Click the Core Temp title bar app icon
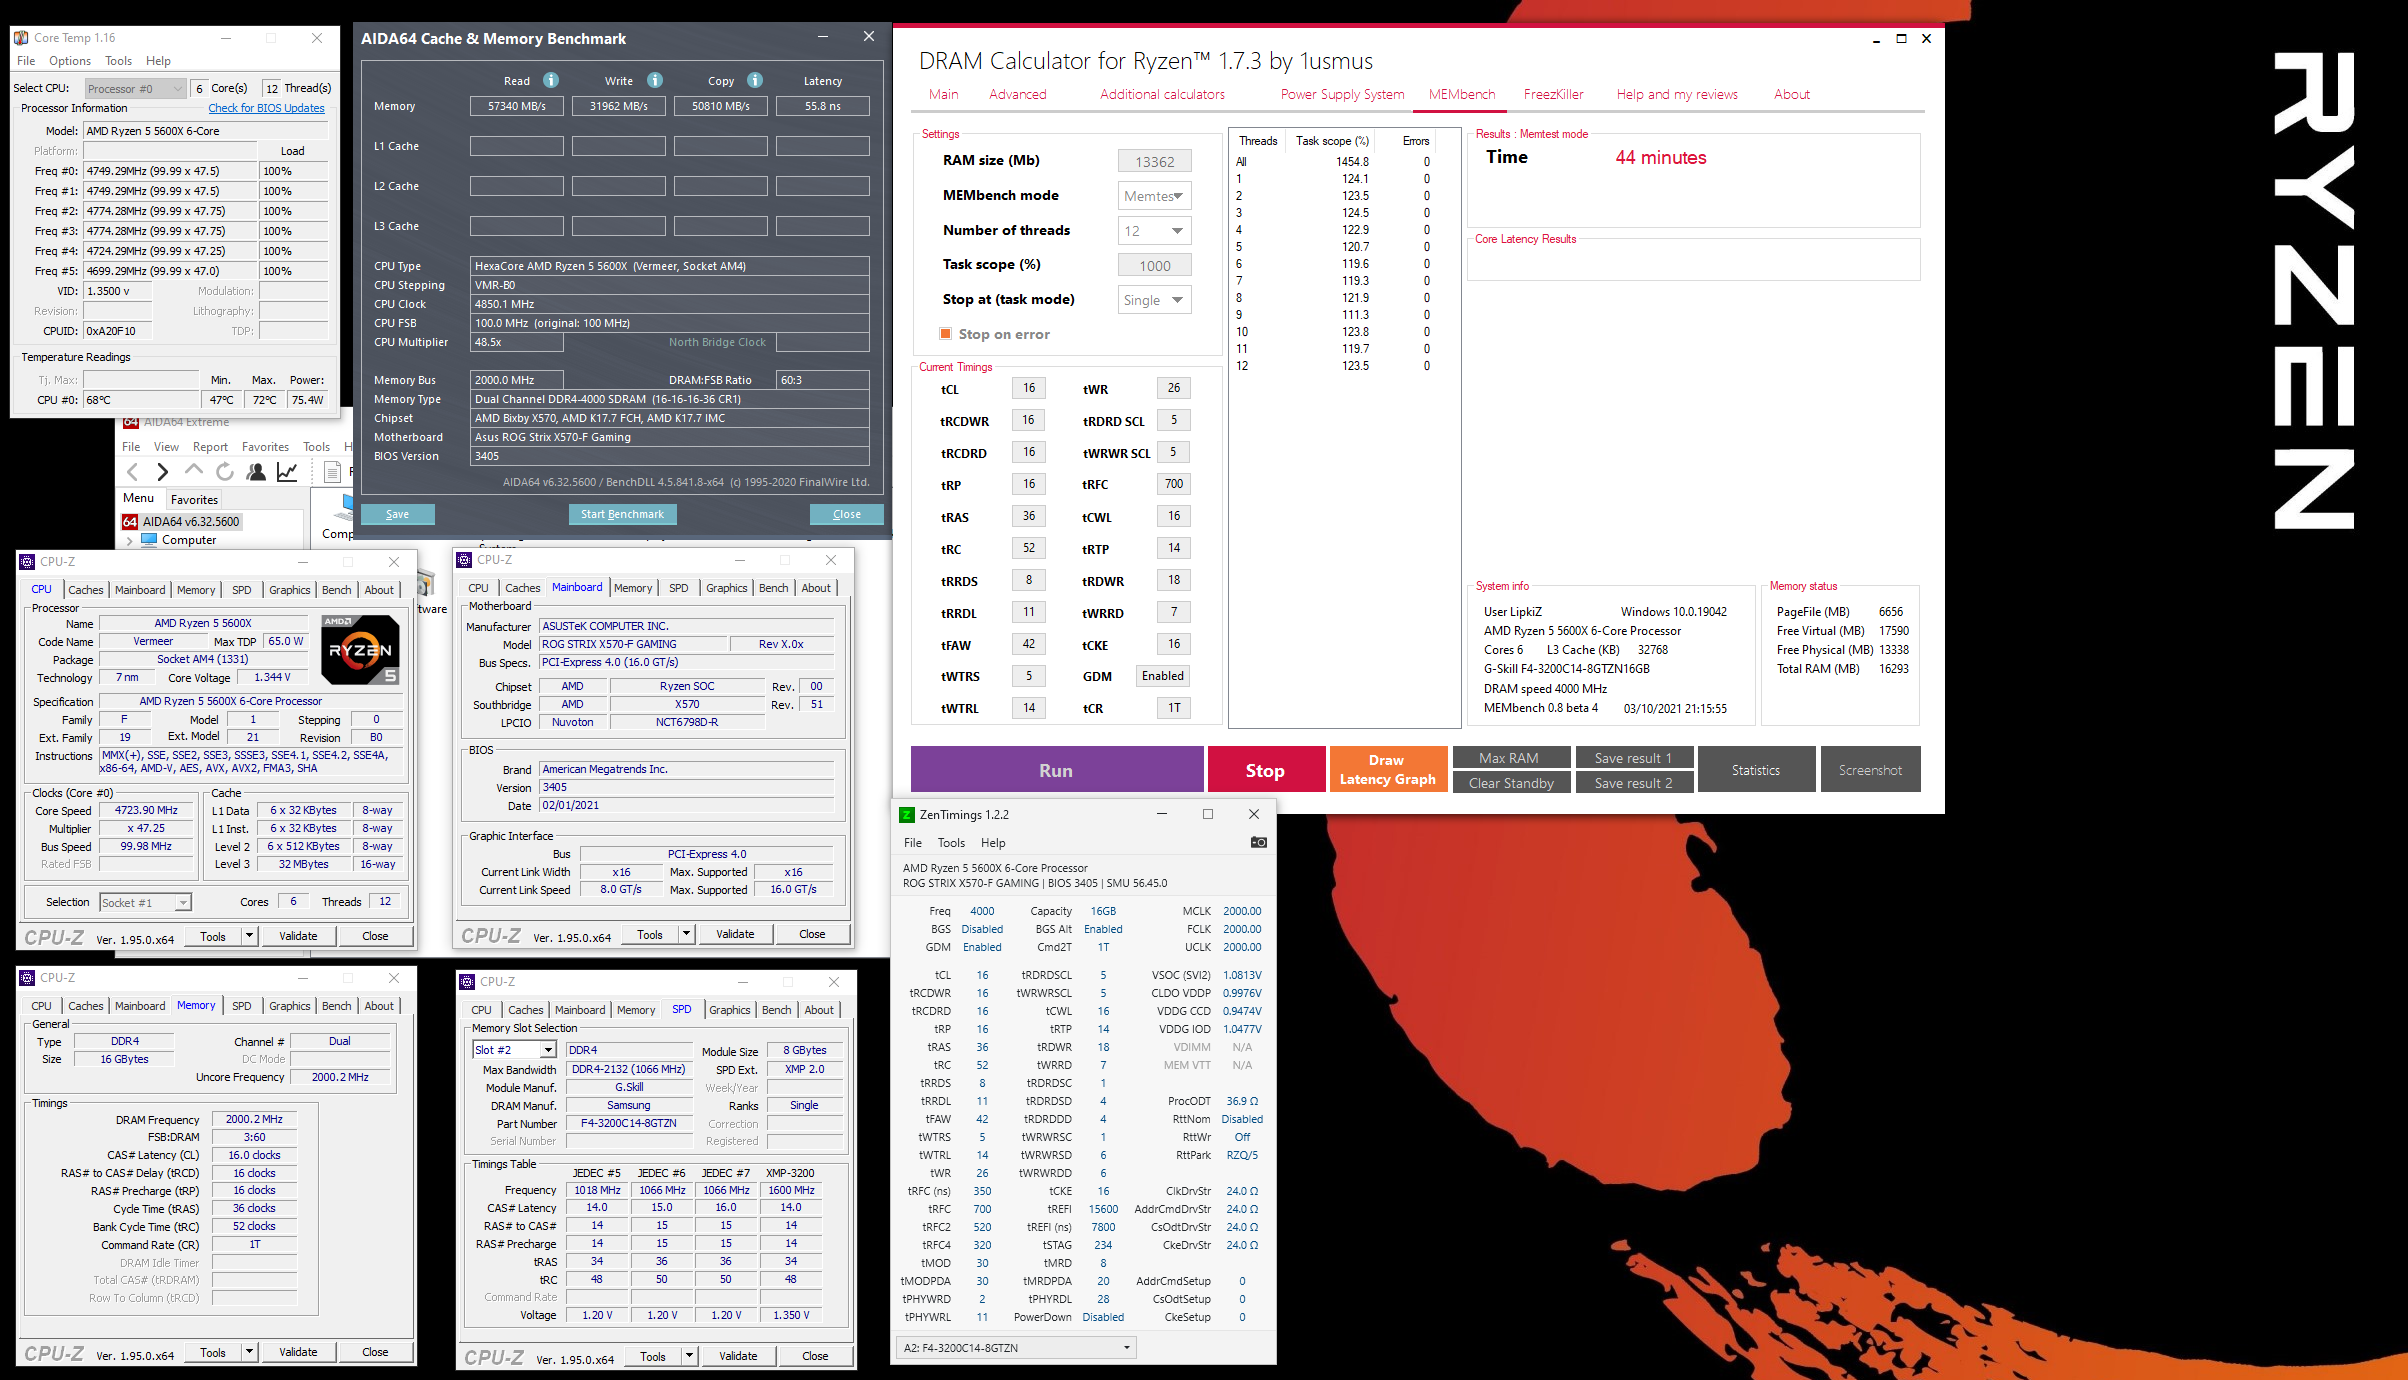The width and height of the screenshot is (2408, 1380). pos(21,38)
